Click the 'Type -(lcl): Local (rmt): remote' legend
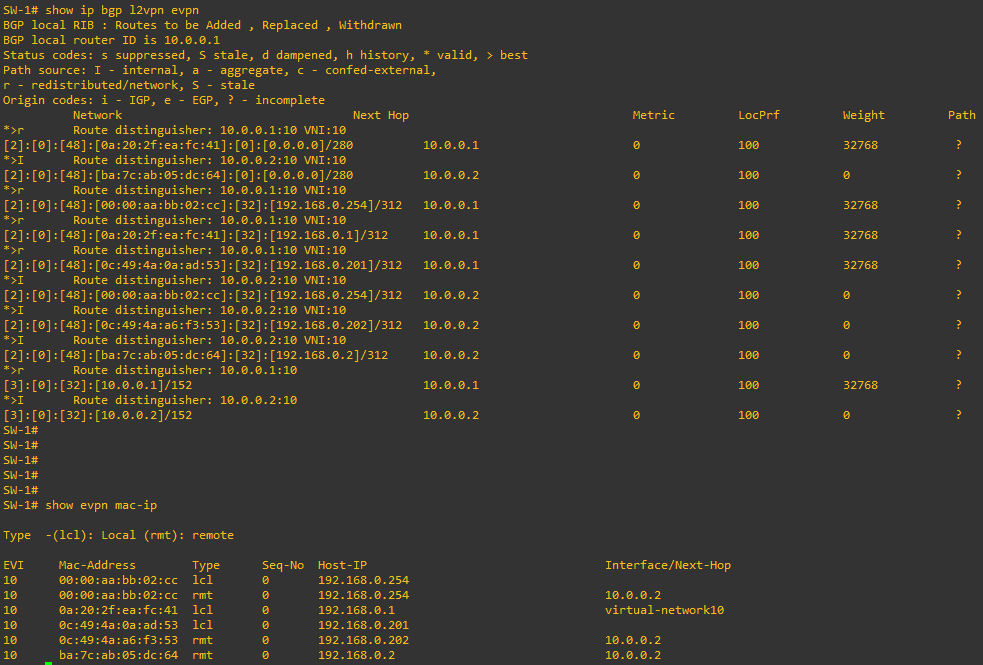The width and height of the screenshot is (983, 665). tap(118, 535)
